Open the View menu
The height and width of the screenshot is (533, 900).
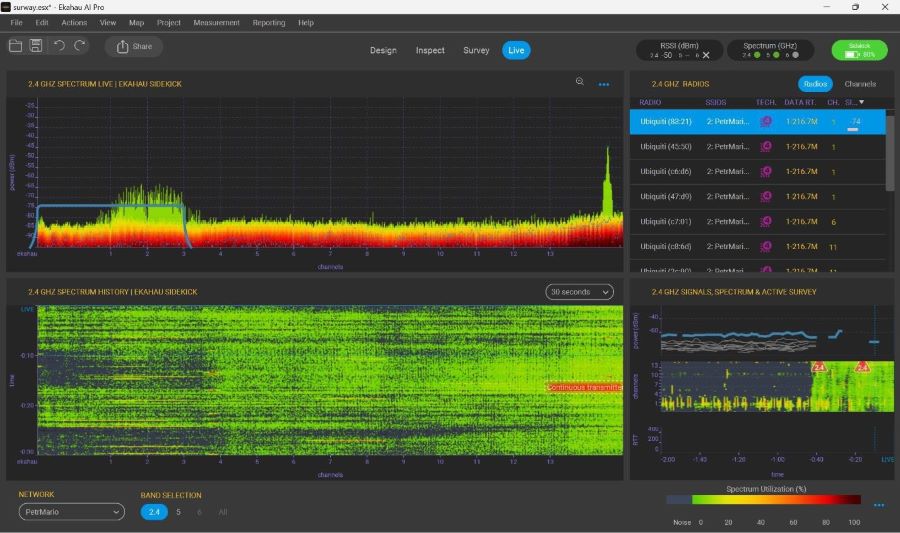[108, 23]
